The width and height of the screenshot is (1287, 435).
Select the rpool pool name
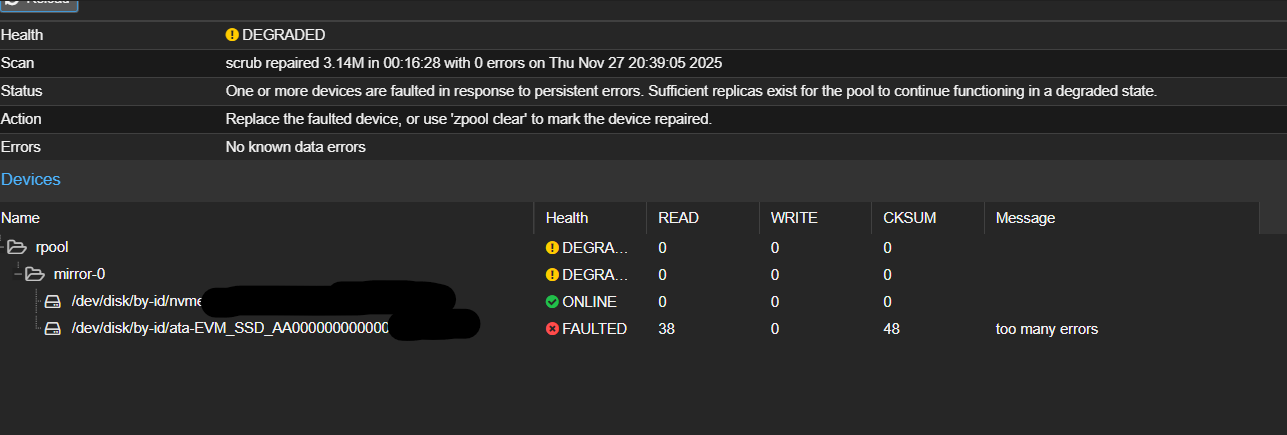(x=51, y=247)
